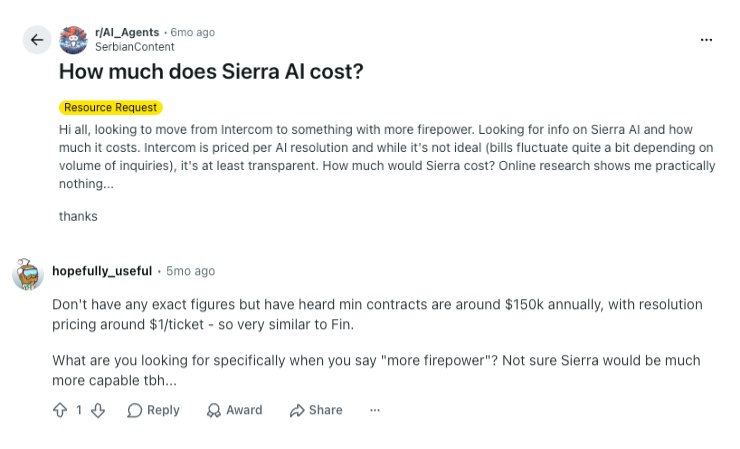Visit the r/AI_Agents subreddit link

point(127,32)
